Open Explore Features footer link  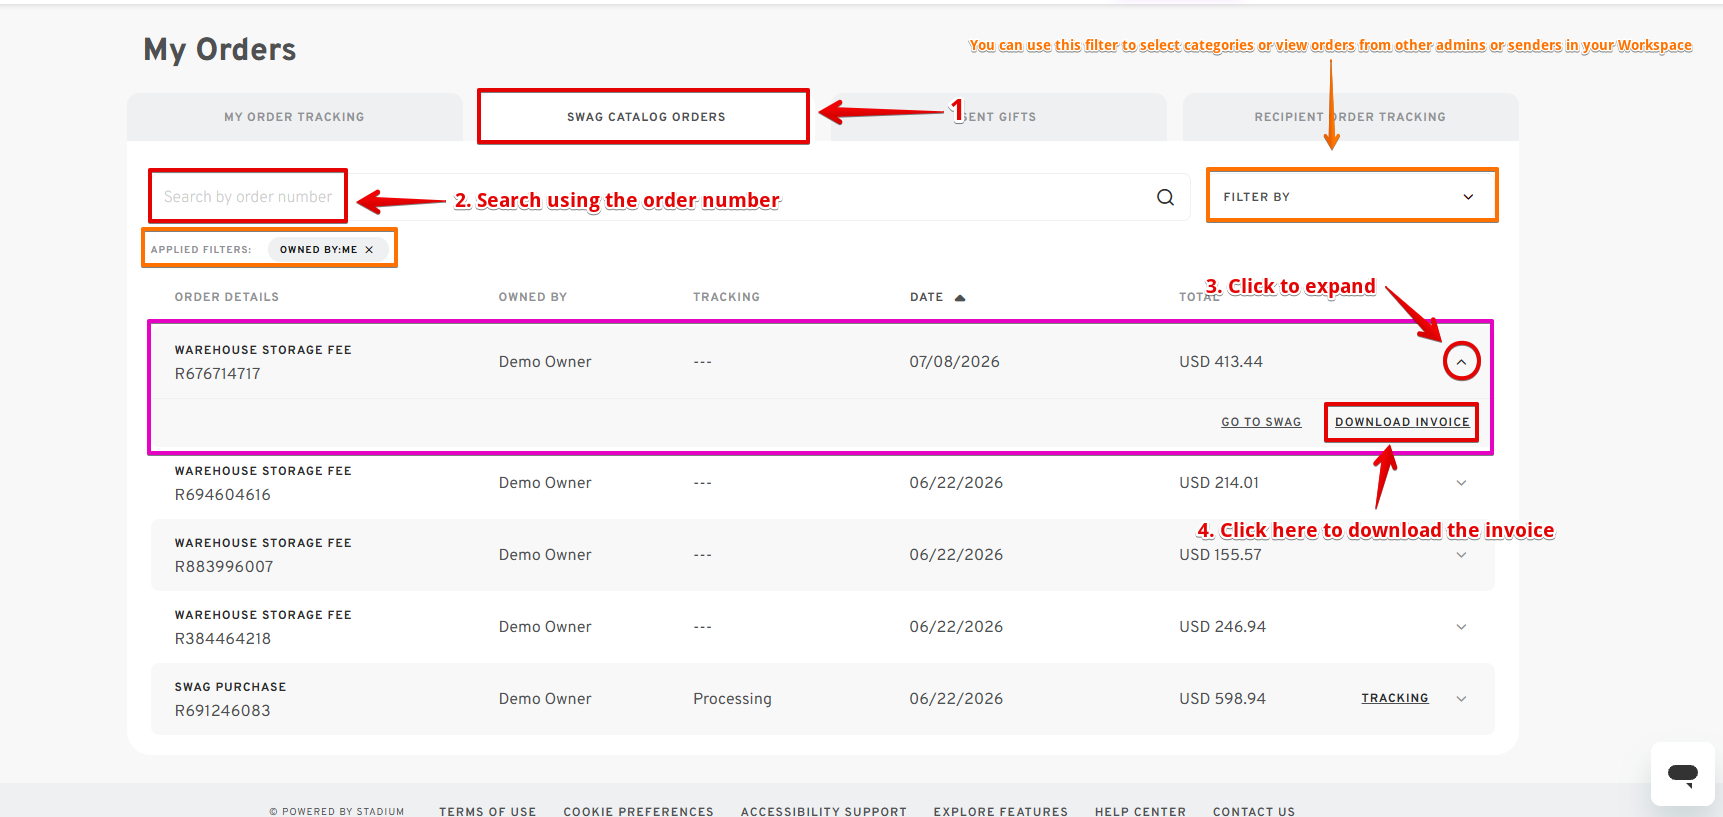(x=1001, y=811)
